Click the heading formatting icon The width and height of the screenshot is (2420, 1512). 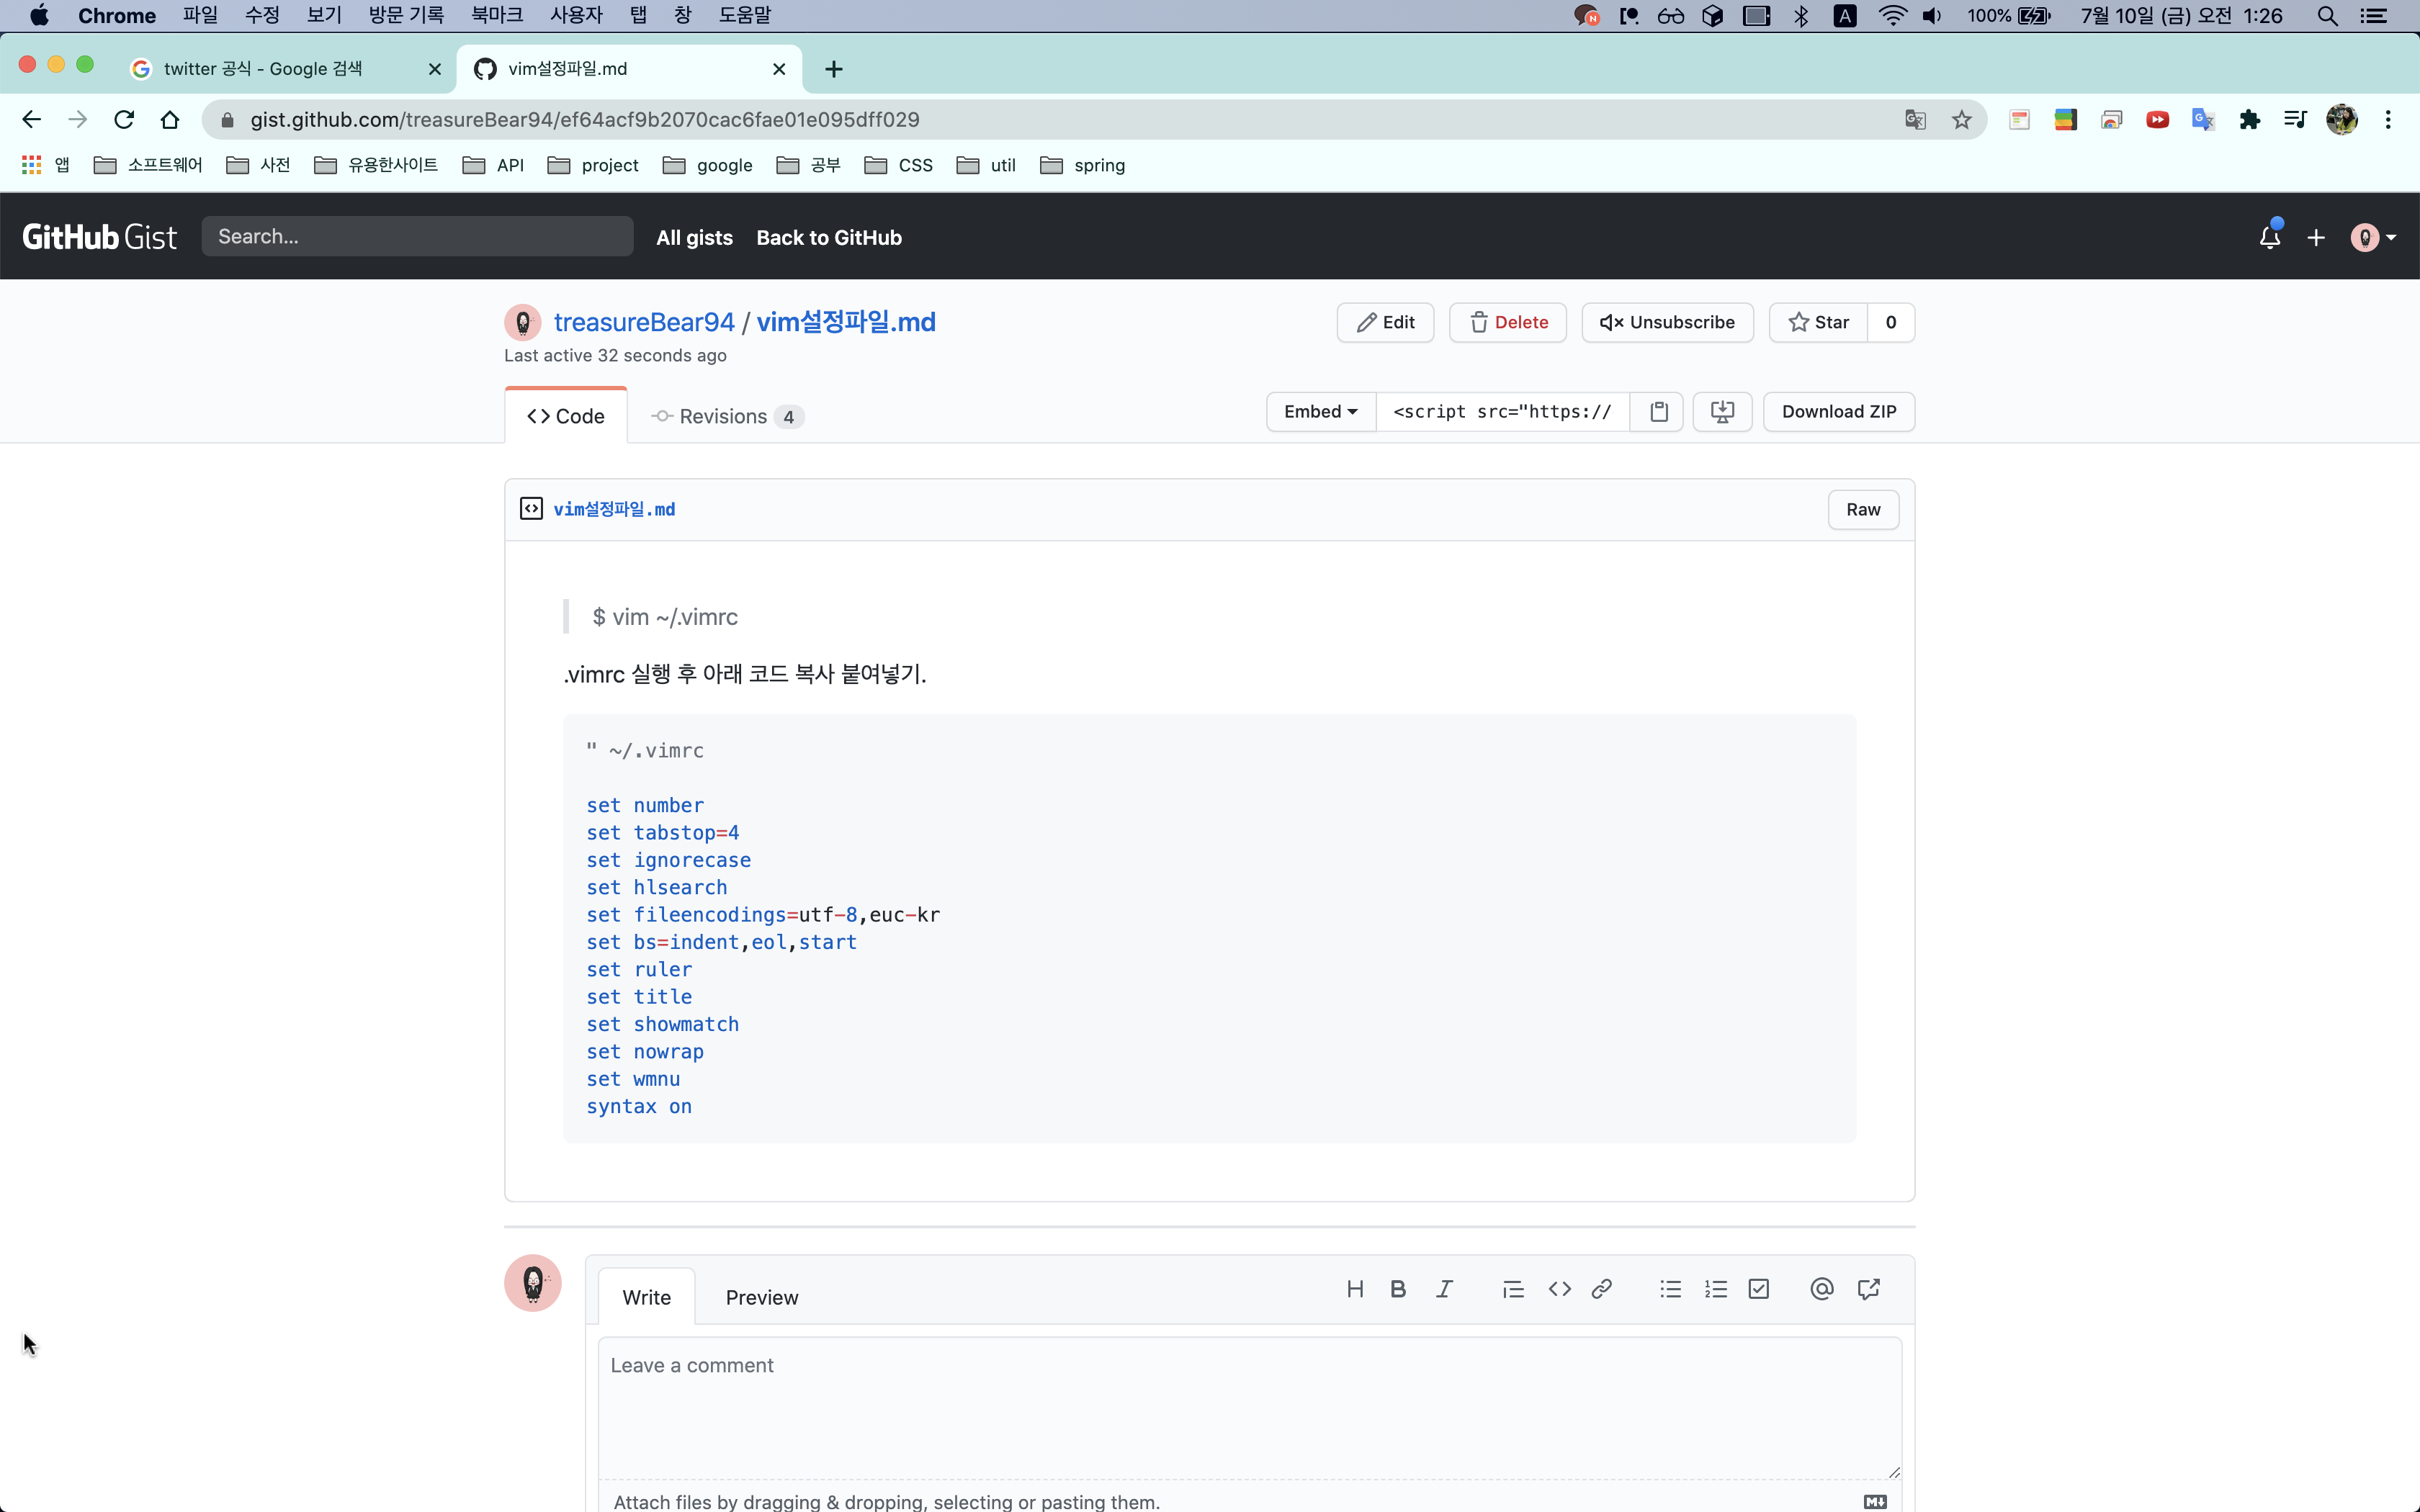point(1355,1289)
